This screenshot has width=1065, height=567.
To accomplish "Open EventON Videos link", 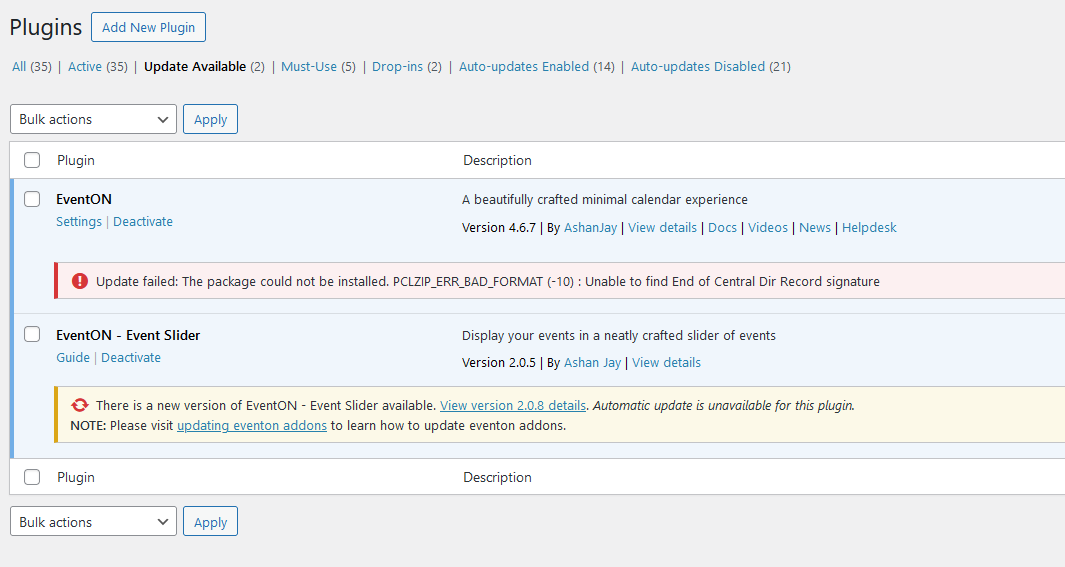I will click(768, 227).
